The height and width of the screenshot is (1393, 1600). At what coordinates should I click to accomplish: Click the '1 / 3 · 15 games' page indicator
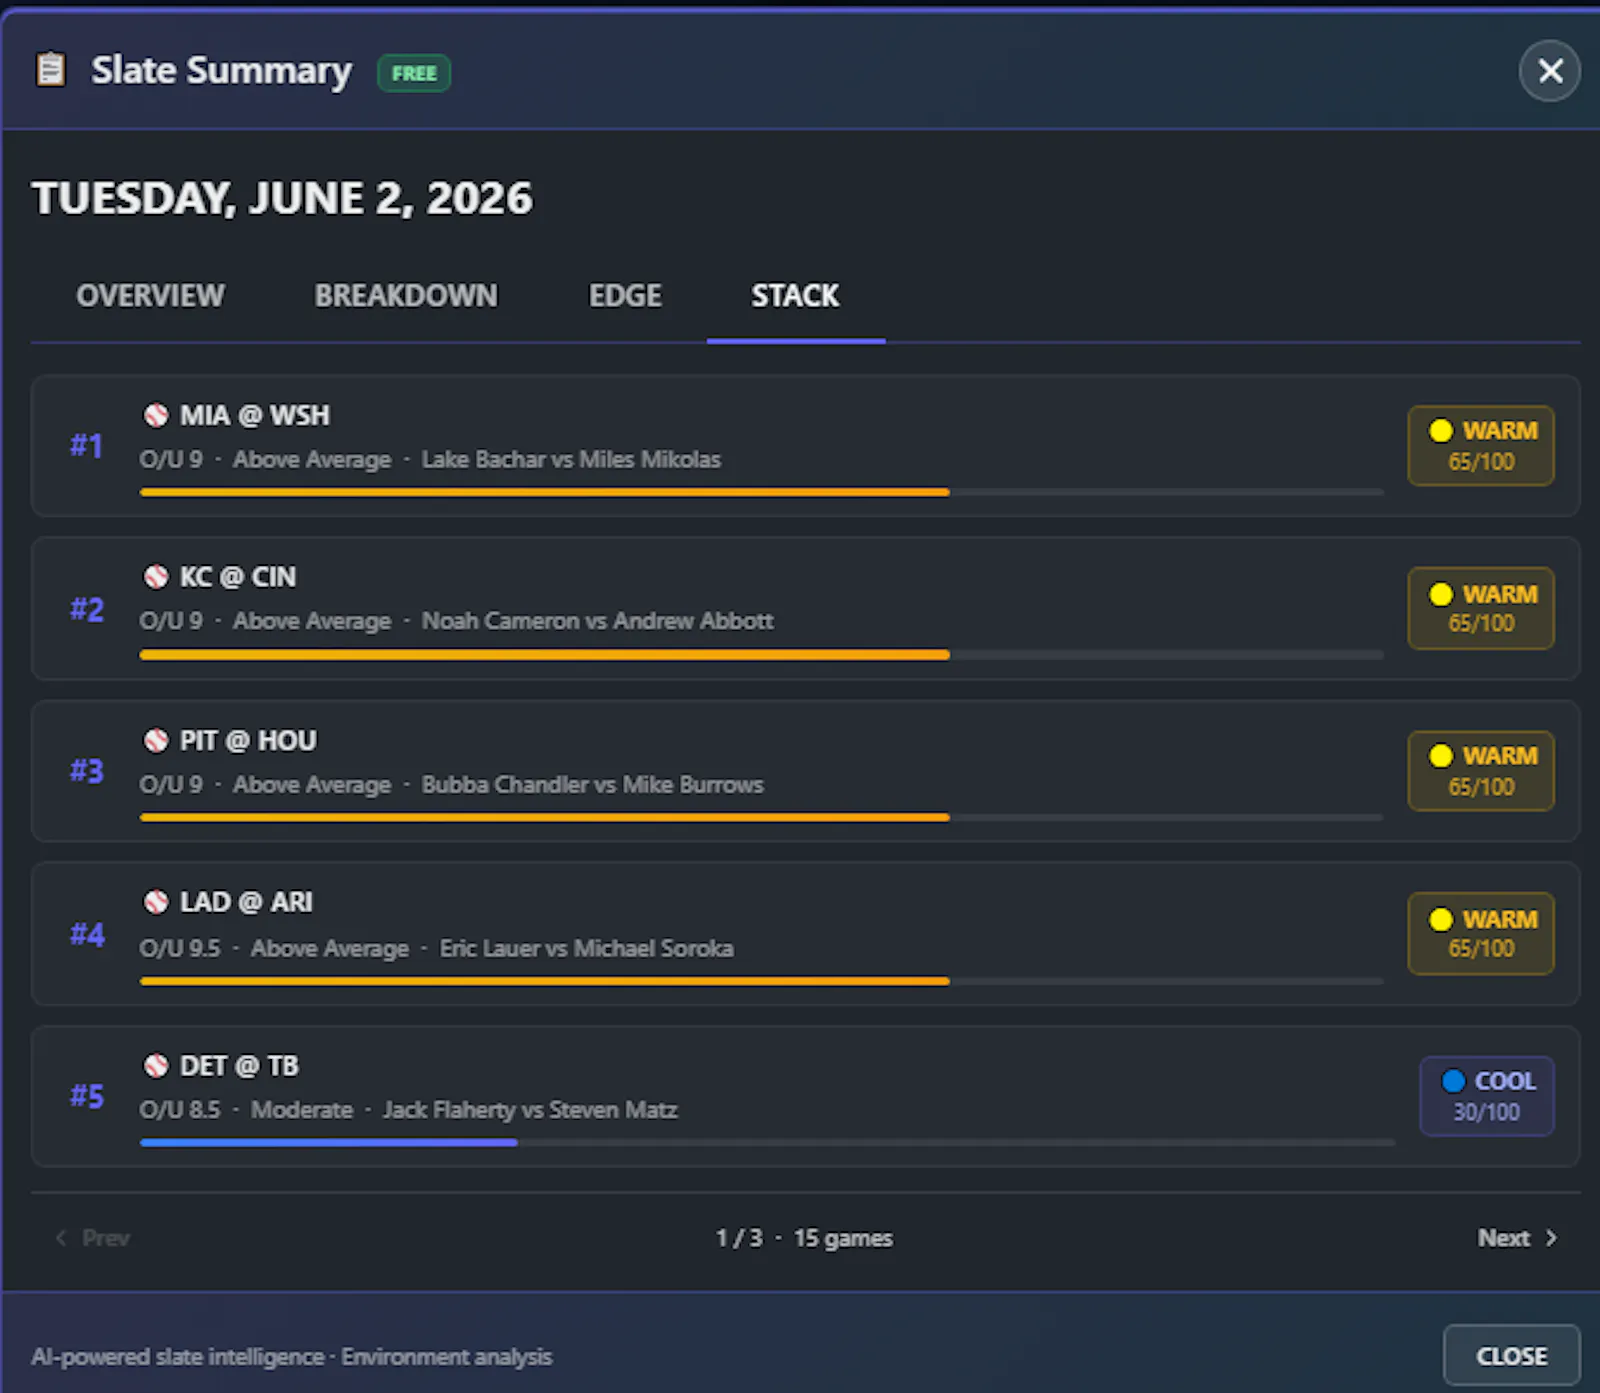click(804, 1238)
